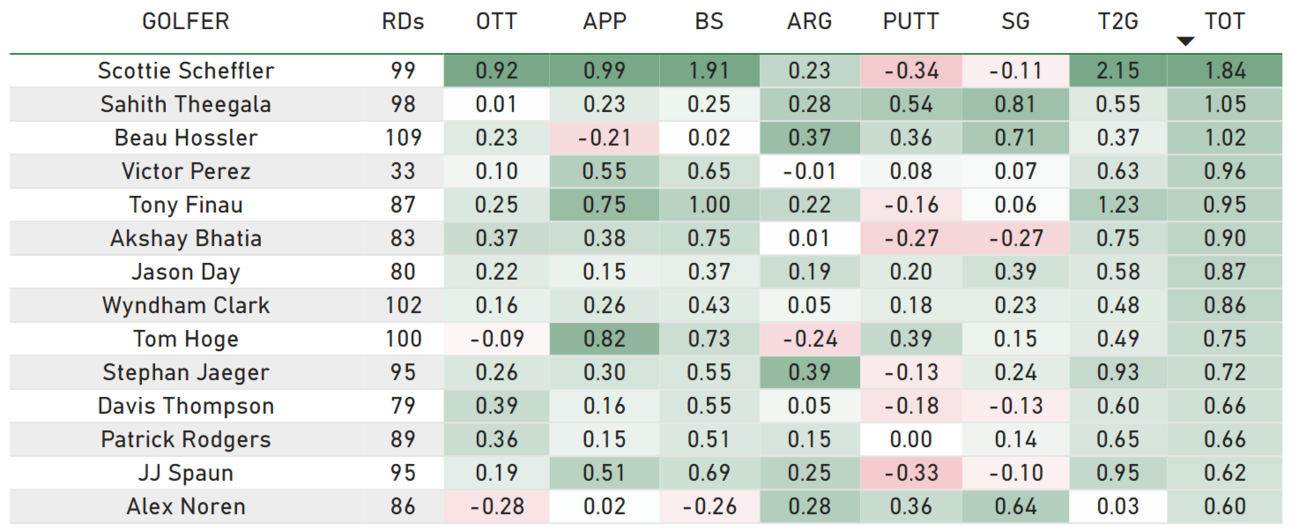Viewport: 1292px width, 531px height.
Task: Select the ARG column header
Action: 809,21
